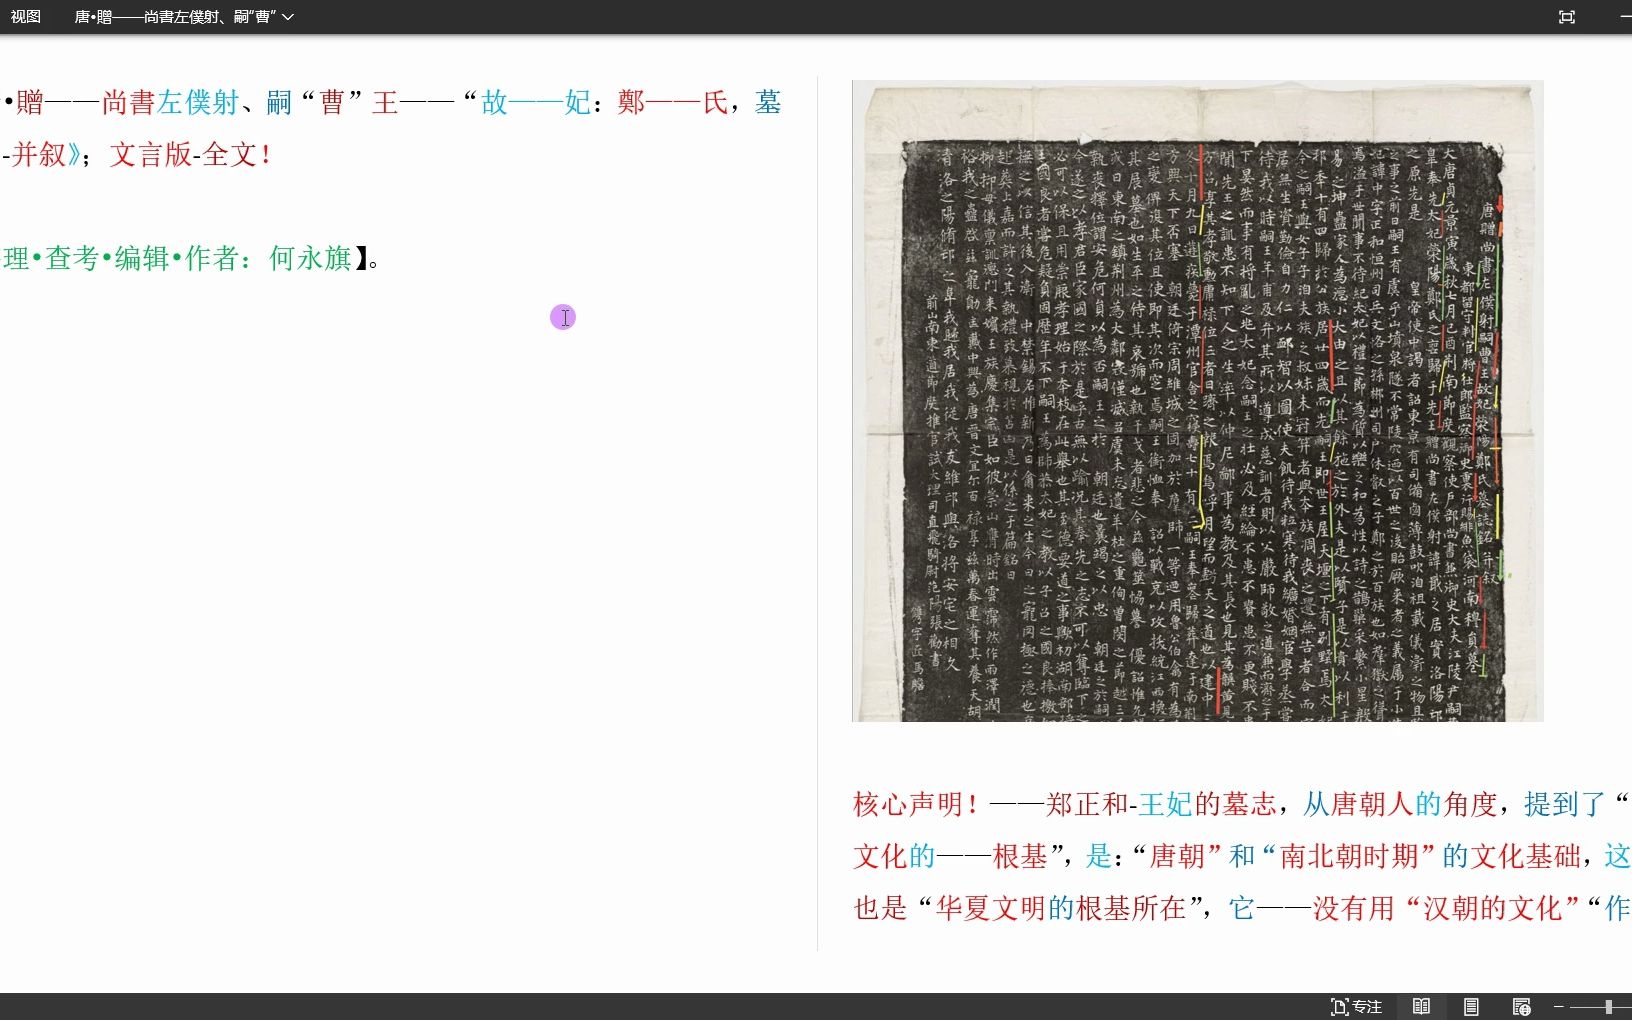The height and width of the screenshot is (1020, 1632).
Task: Click the zoom slider handle
Action: click(x=1609, y=1007)
